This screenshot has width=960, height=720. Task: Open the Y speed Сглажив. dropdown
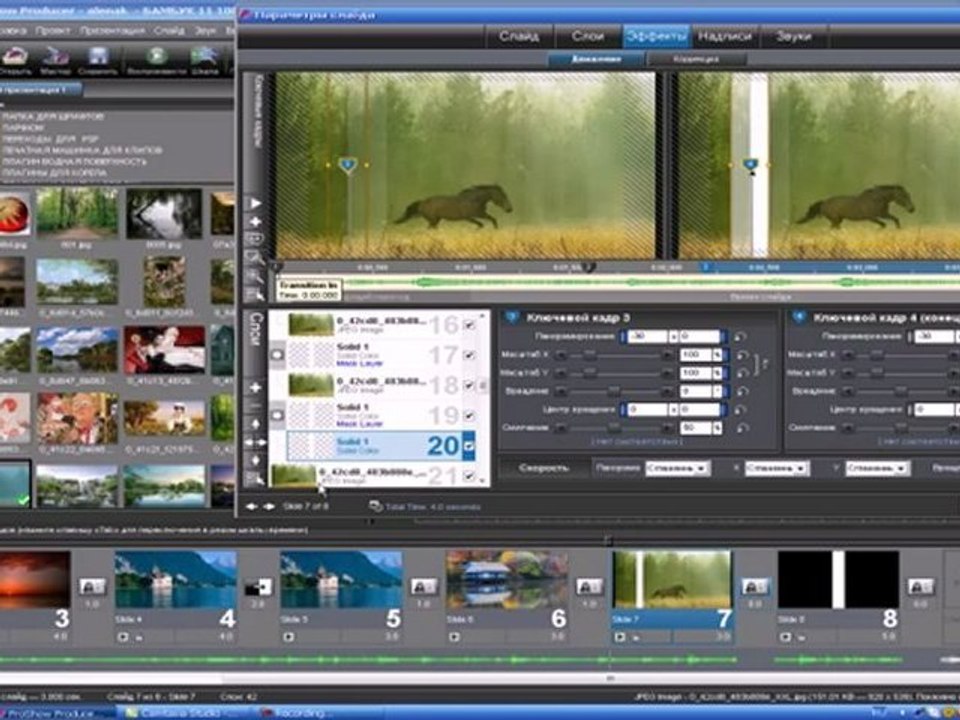click(x=878, y=469)
